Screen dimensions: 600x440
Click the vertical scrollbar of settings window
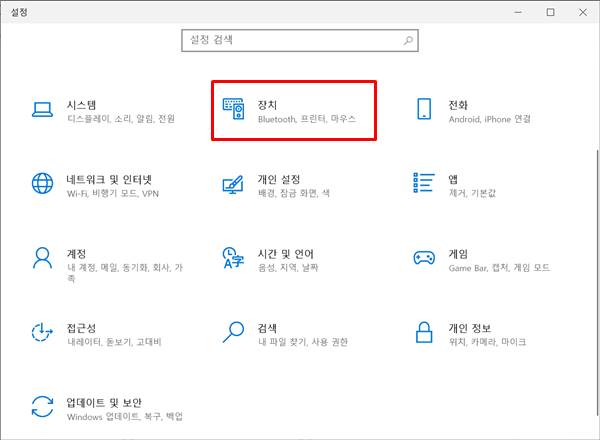point(598,282)
